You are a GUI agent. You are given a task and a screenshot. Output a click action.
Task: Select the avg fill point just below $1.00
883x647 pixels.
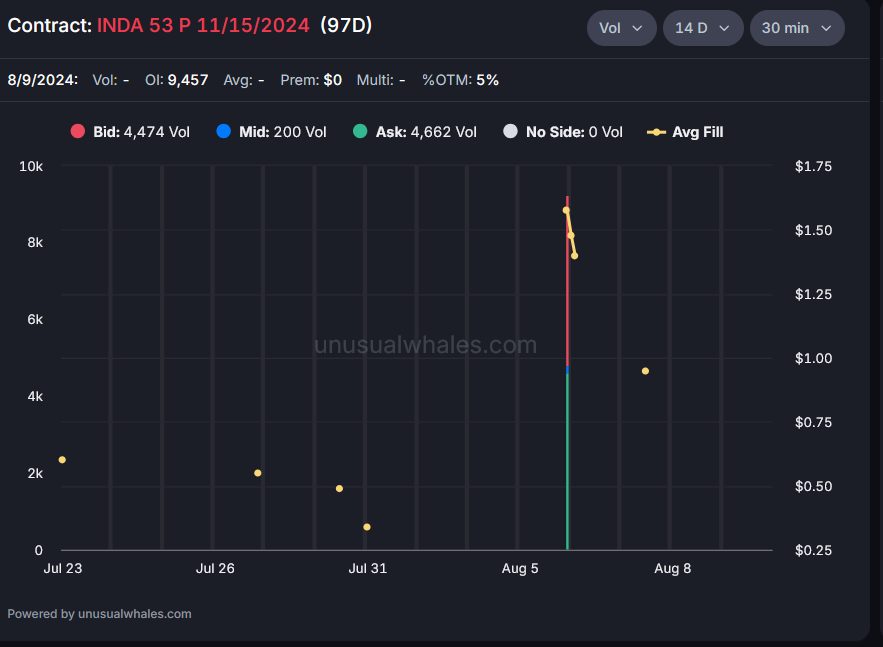[645, 371]
